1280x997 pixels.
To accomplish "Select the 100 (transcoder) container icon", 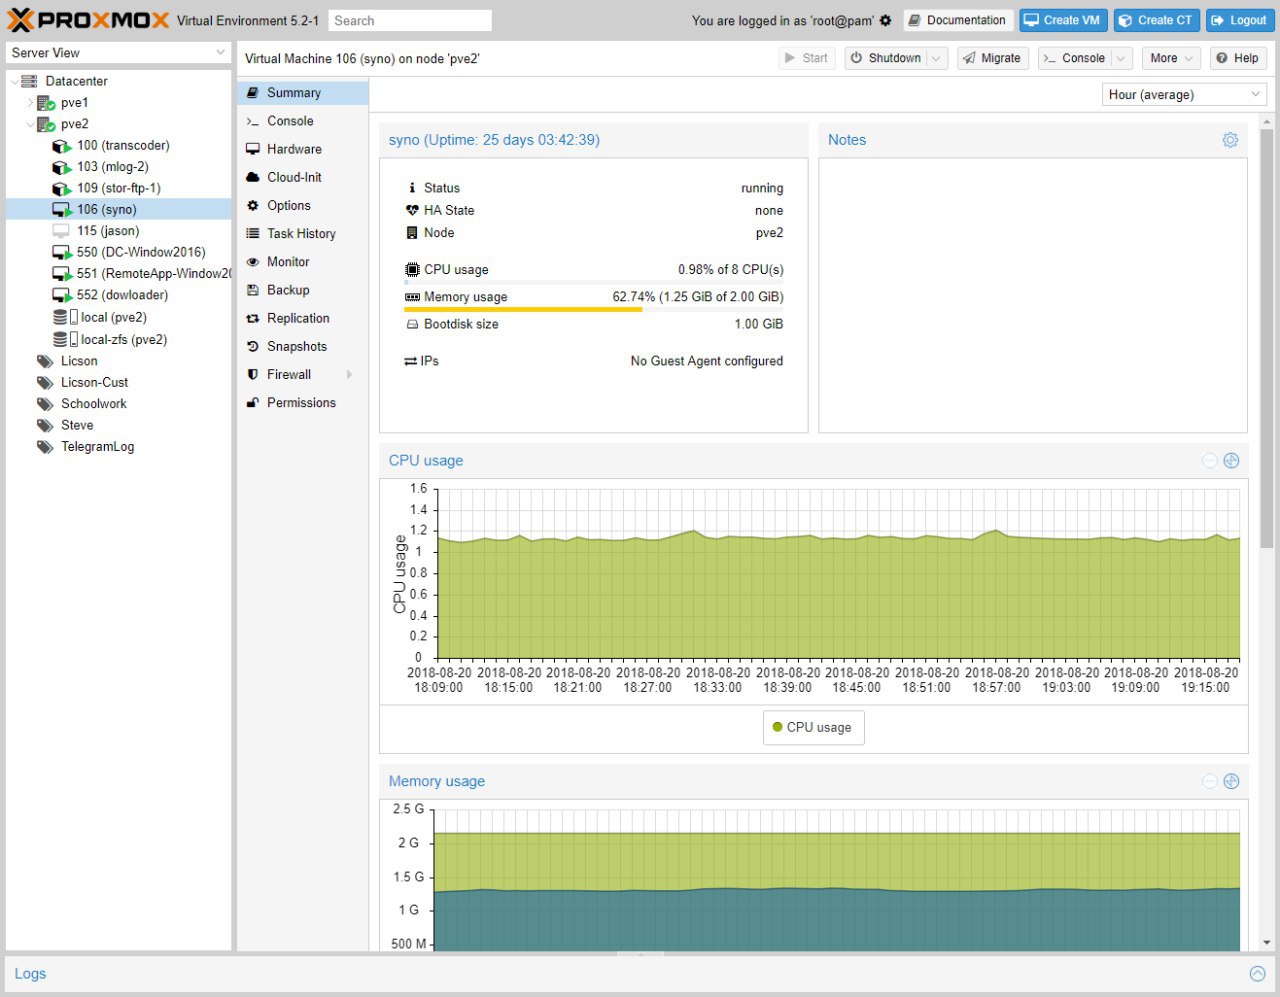I will 61,146.
